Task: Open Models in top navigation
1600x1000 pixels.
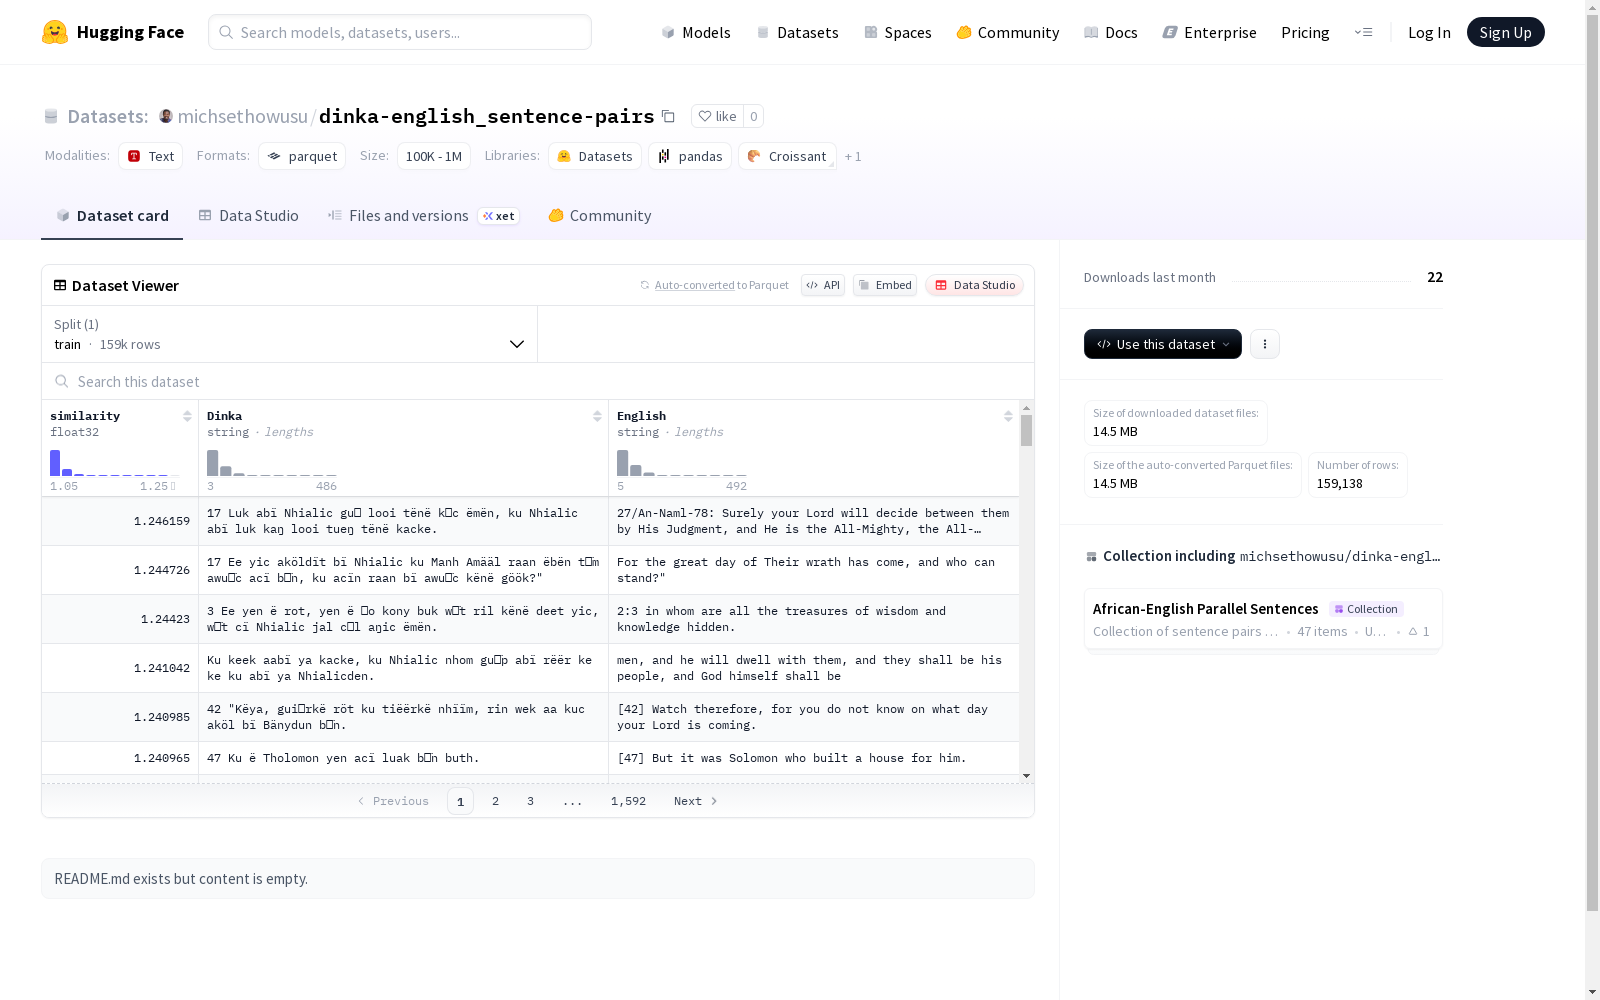Action: 696,32
